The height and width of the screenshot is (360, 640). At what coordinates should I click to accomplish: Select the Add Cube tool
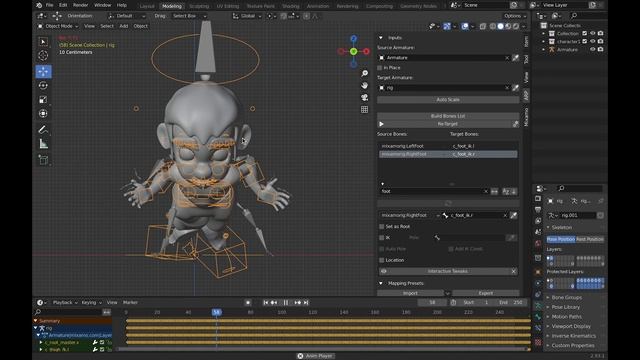click(x=43, y=160)
